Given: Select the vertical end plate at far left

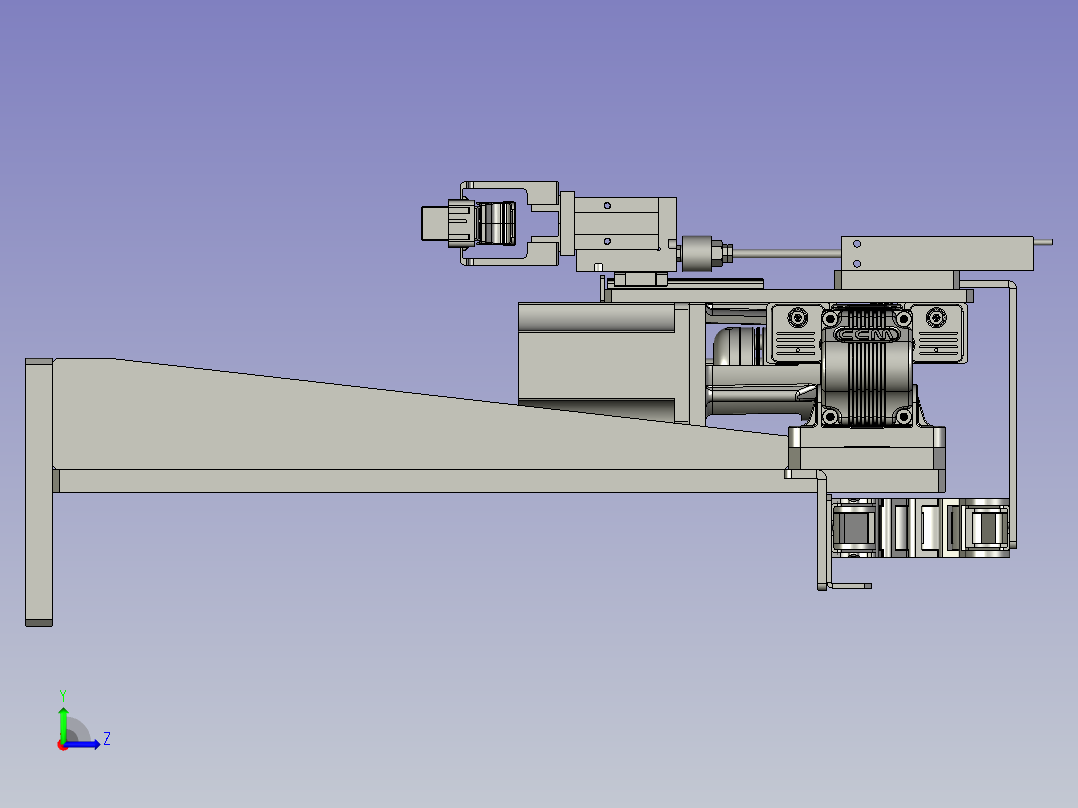Looking at the screenshot, I should [x=39, y=492].
